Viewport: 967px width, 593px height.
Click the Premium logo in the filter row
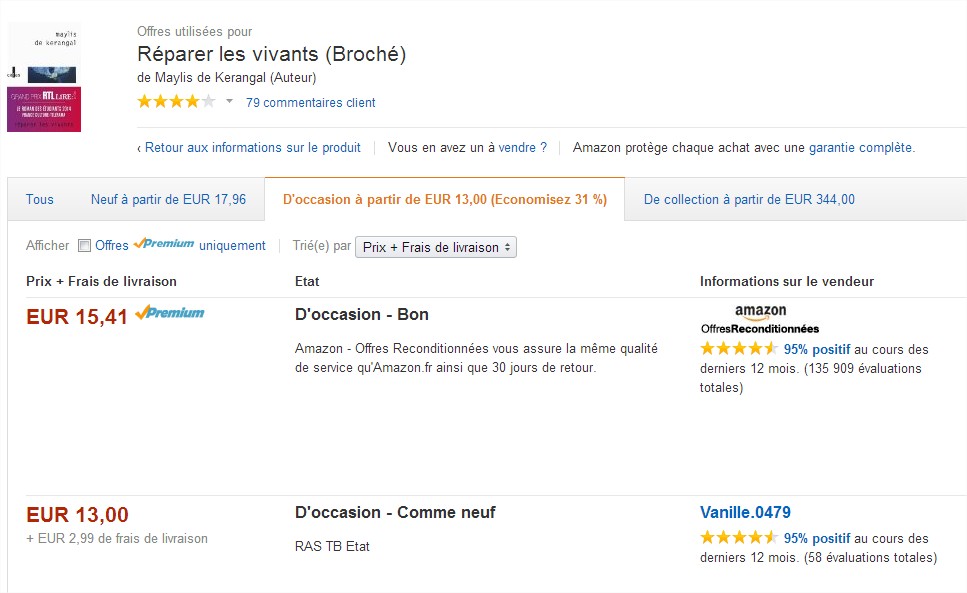(x=164, y=243)
